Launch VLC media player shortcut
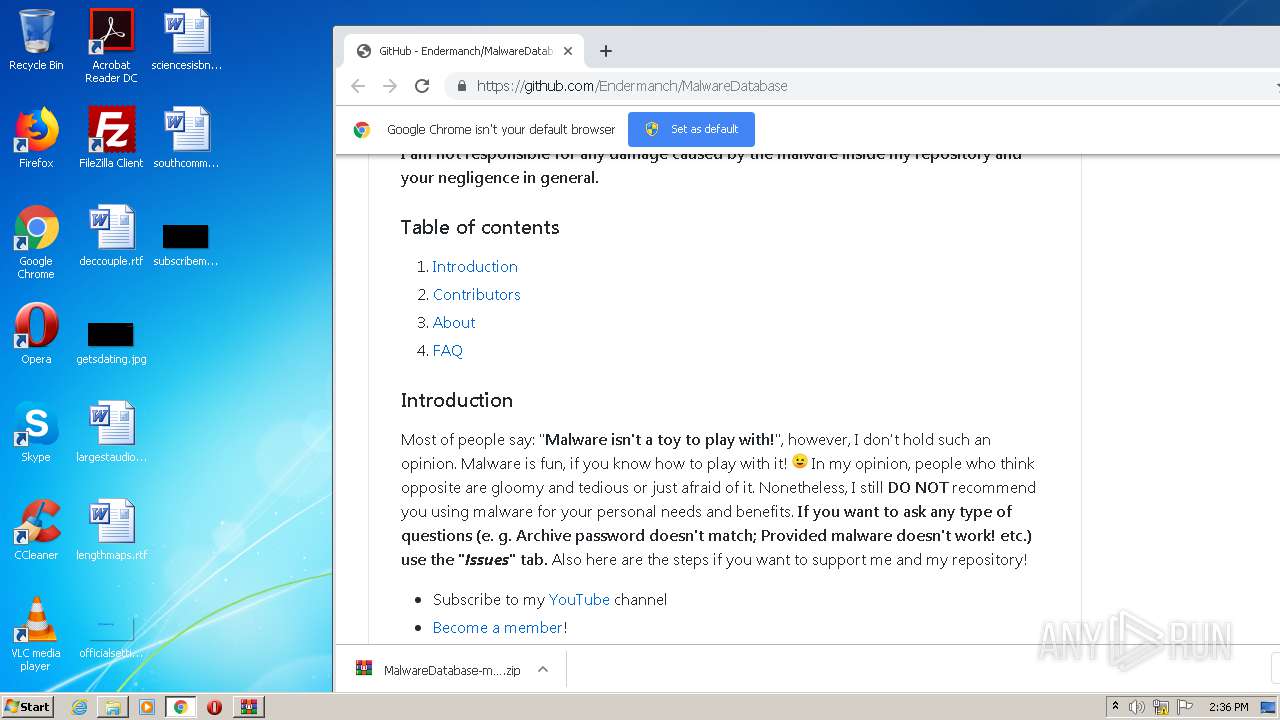1280x720 pixels. (36, 634)
